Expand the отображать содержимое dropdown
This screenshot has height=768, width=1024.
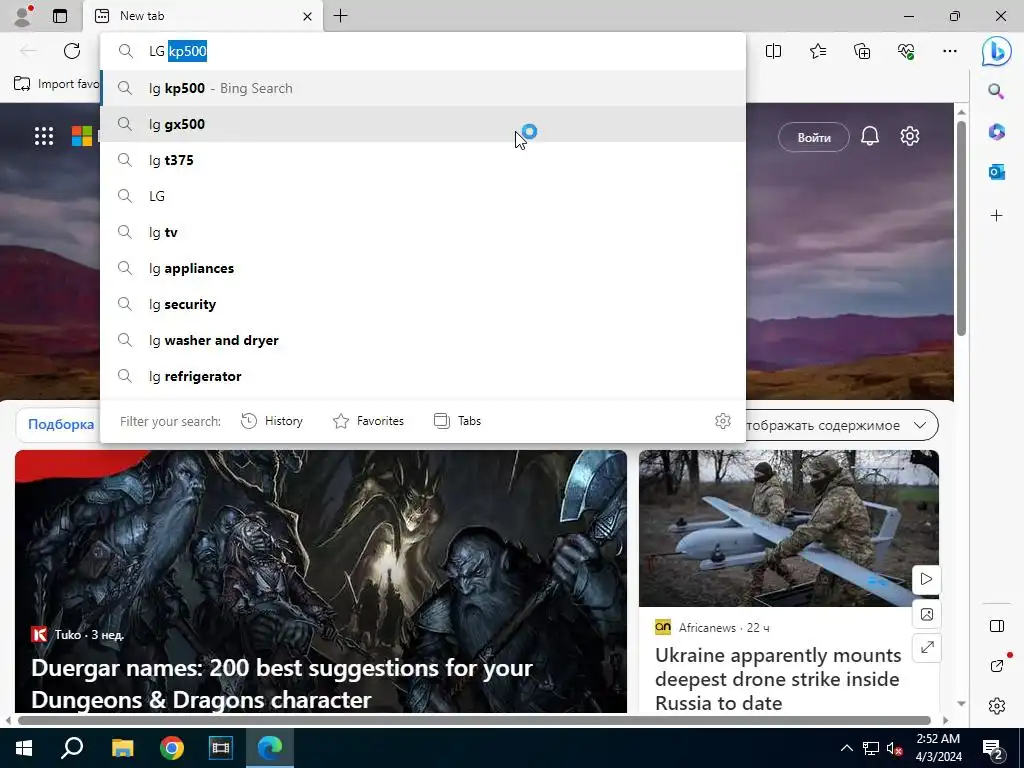[x=842, y=425]
